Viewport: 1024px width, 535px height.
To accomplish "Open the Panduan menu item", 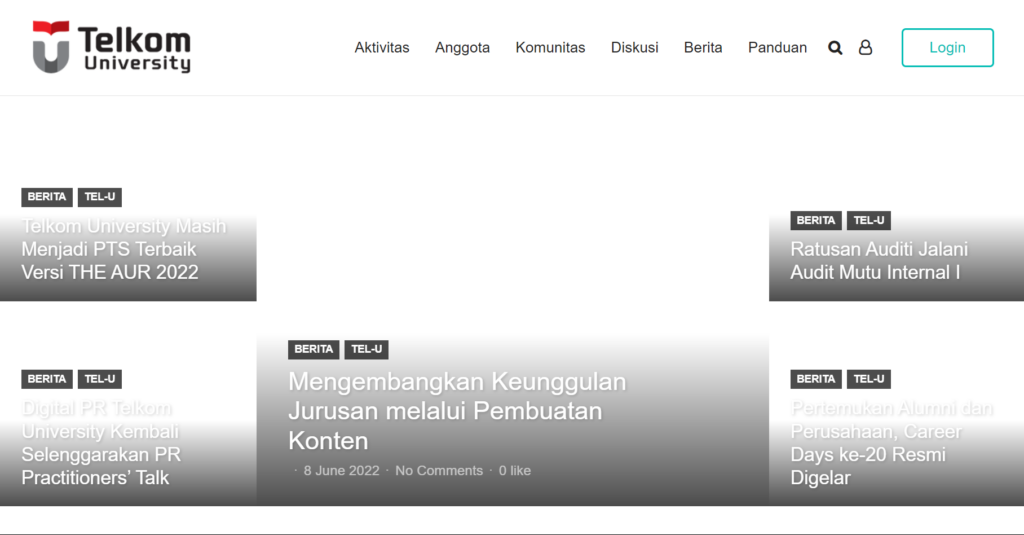I will pyautogui.click(x=777, y=47).
